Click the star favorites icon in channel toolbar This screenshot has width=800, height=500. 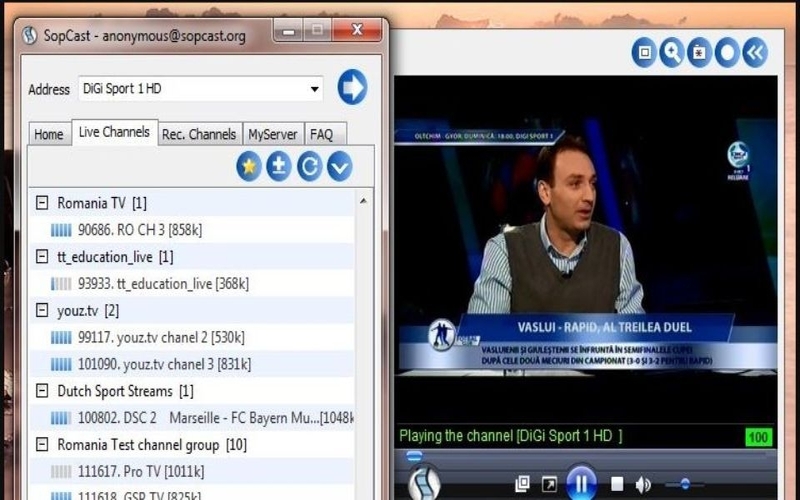[x=249, y=166]
